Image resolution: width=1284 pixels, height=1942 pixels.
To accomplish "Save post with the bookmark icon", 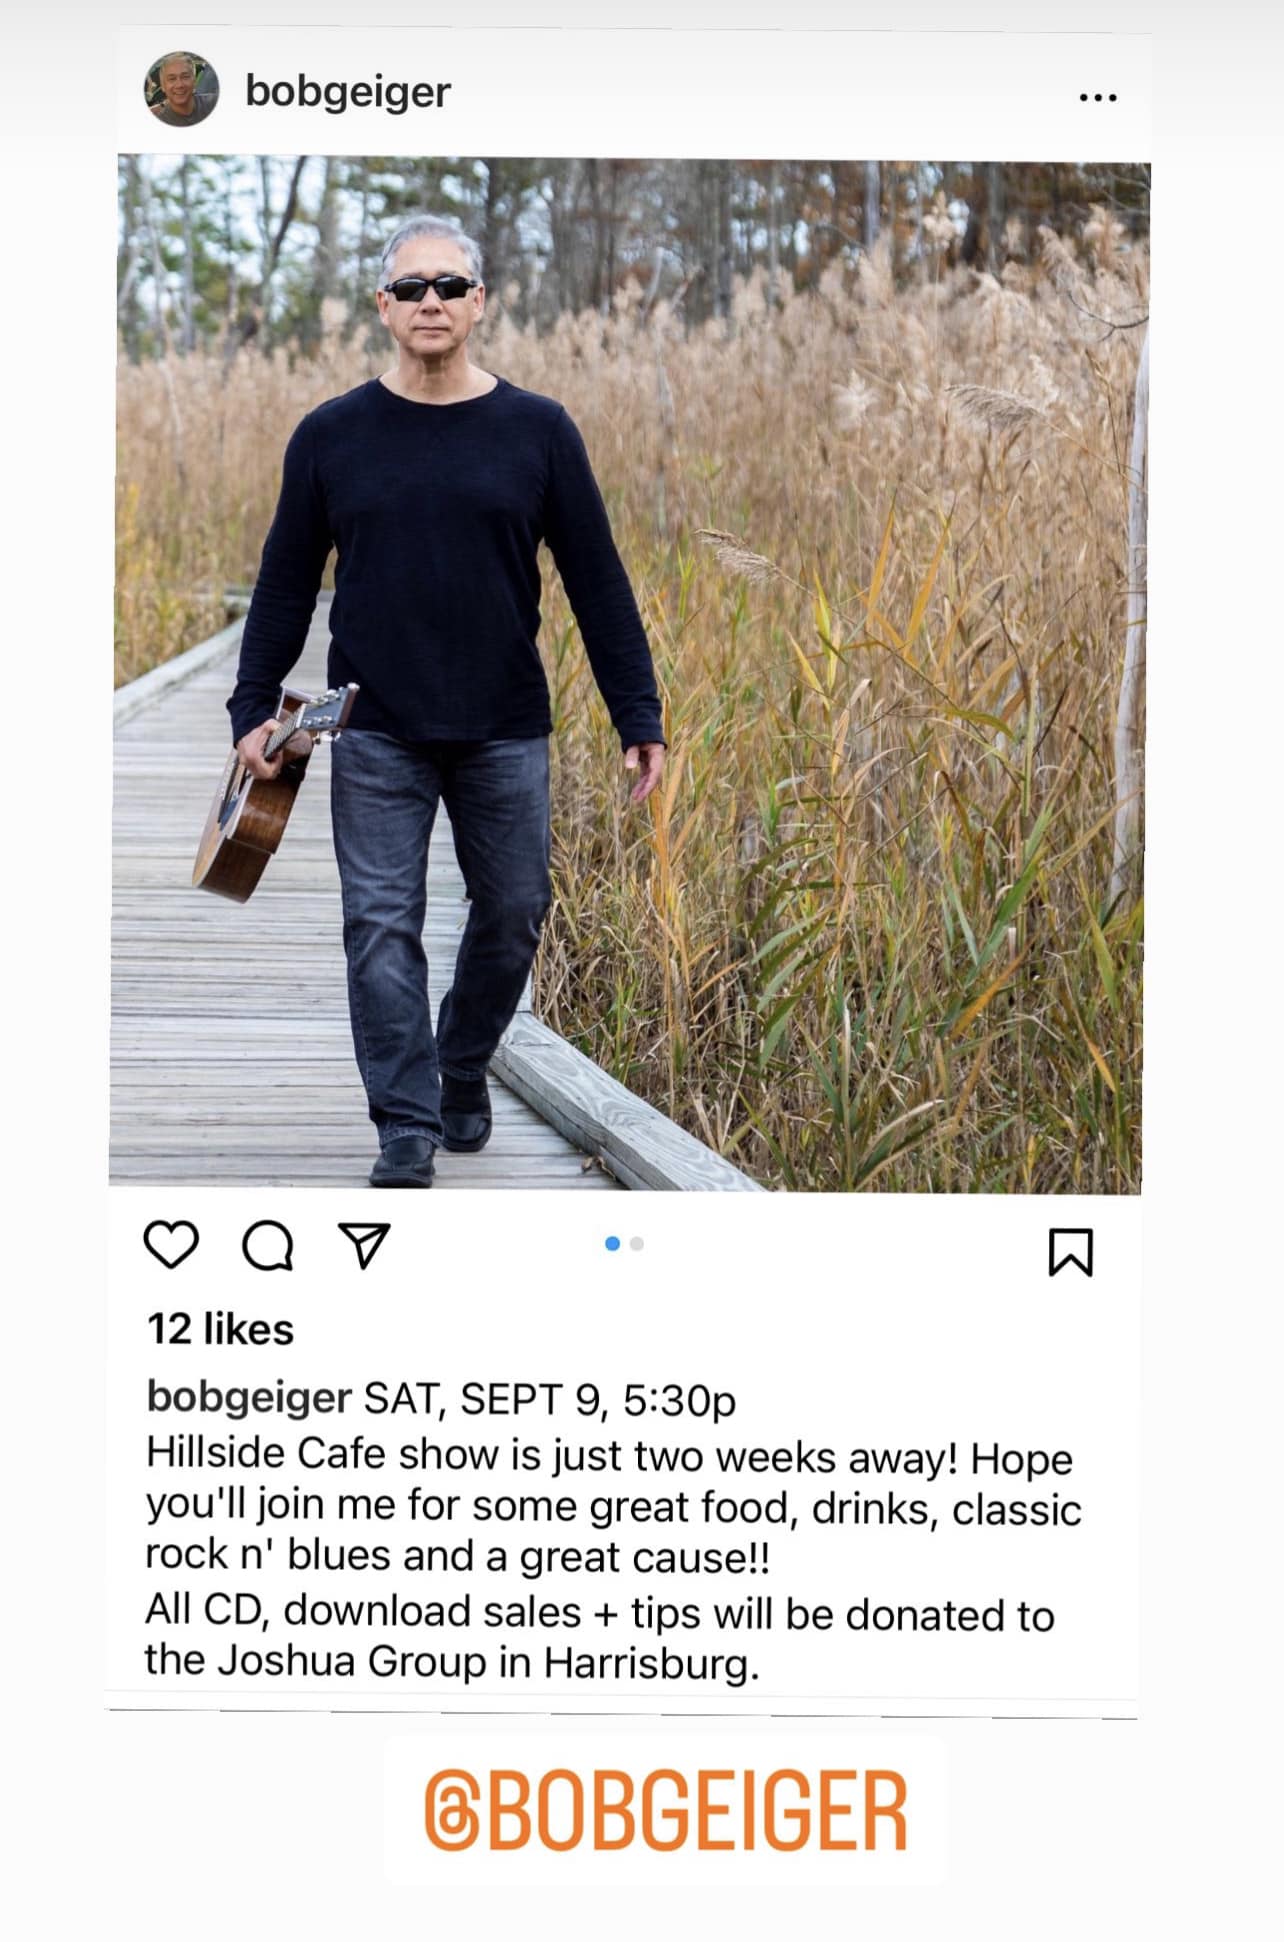I will [1070, 1252].
